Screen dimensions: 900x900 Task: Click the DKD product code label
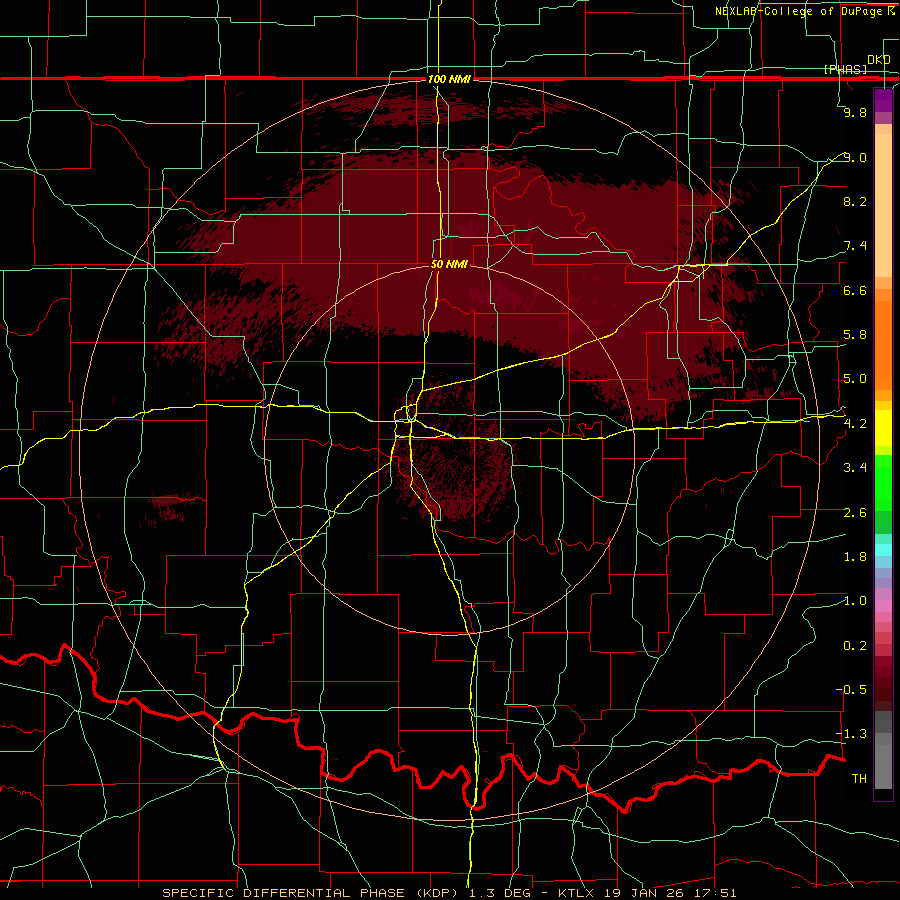click(x=879, y=59)
